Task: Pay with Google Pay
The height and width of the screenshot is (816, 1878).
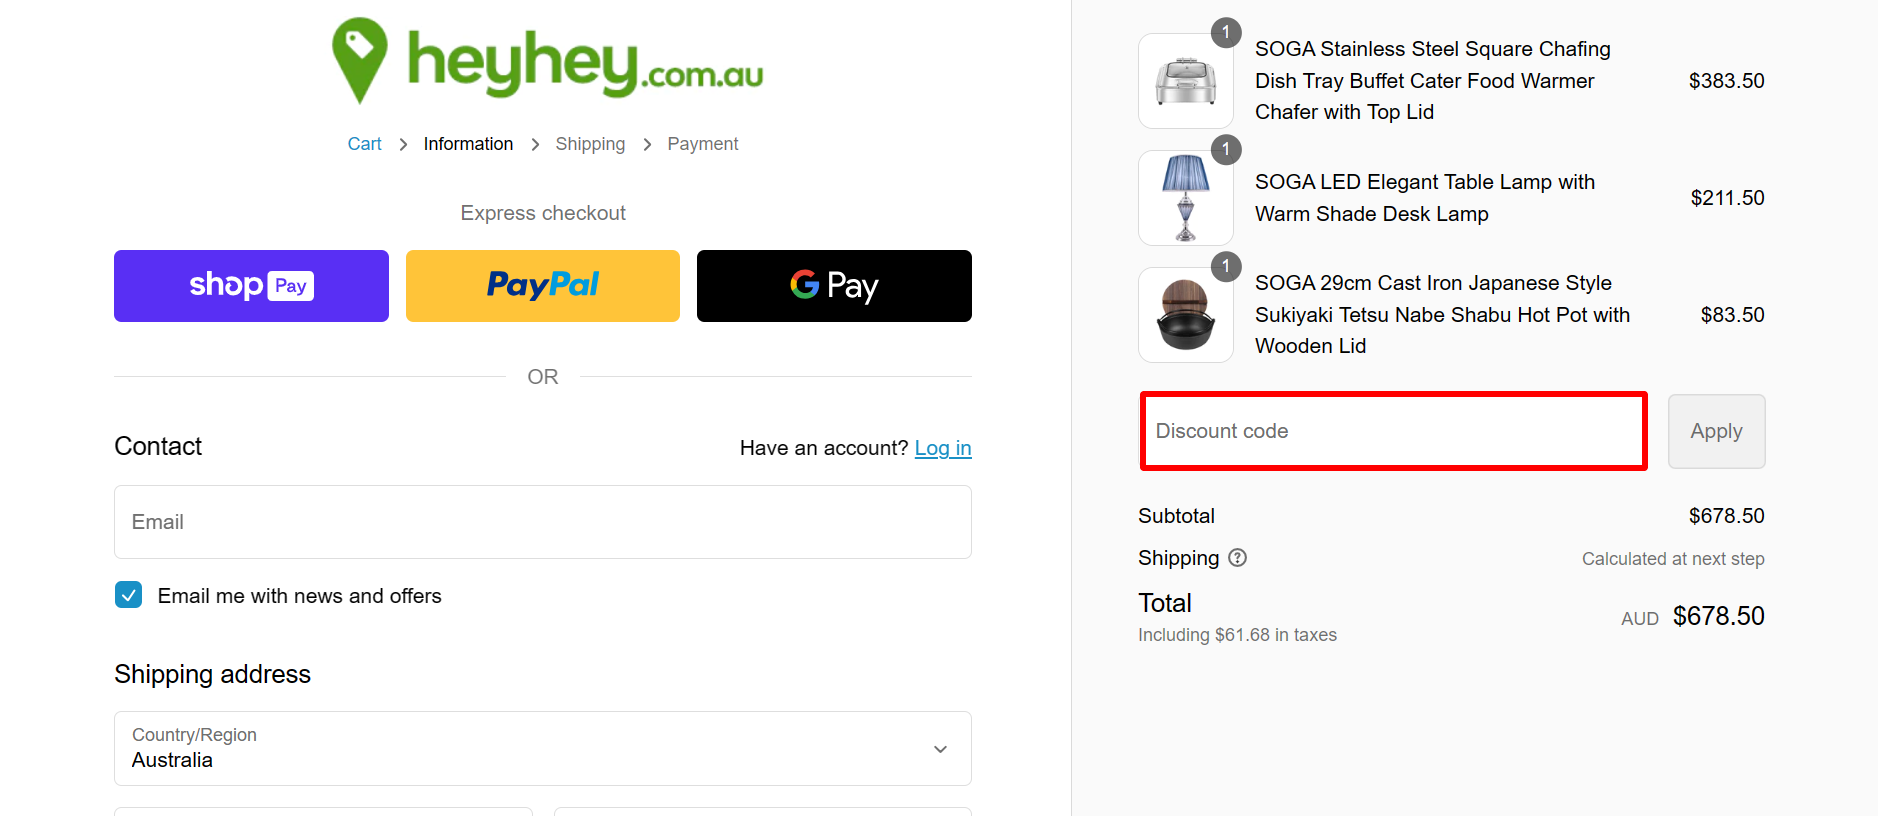Action: 833,285
